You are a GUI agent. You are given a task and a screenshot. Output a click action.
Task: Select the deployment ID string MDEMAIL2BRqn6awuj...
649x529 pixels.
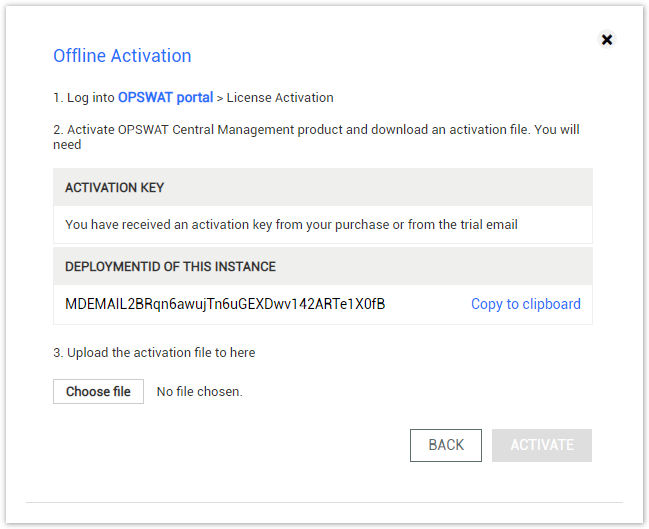click(225, 304)
